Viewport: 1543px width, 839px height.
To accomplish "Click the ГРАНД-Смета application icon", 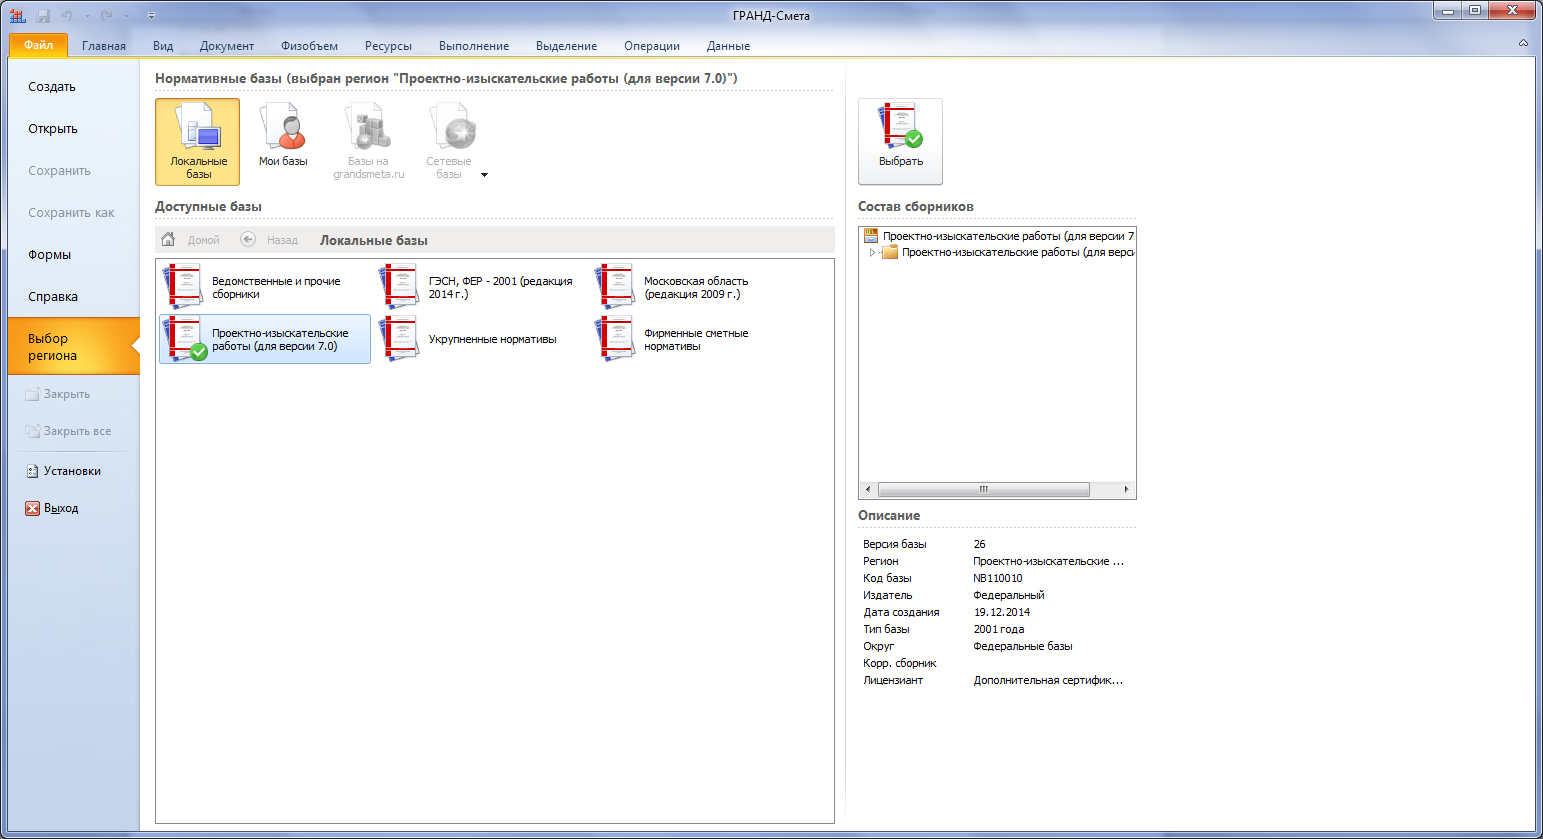I will point(17,15).
